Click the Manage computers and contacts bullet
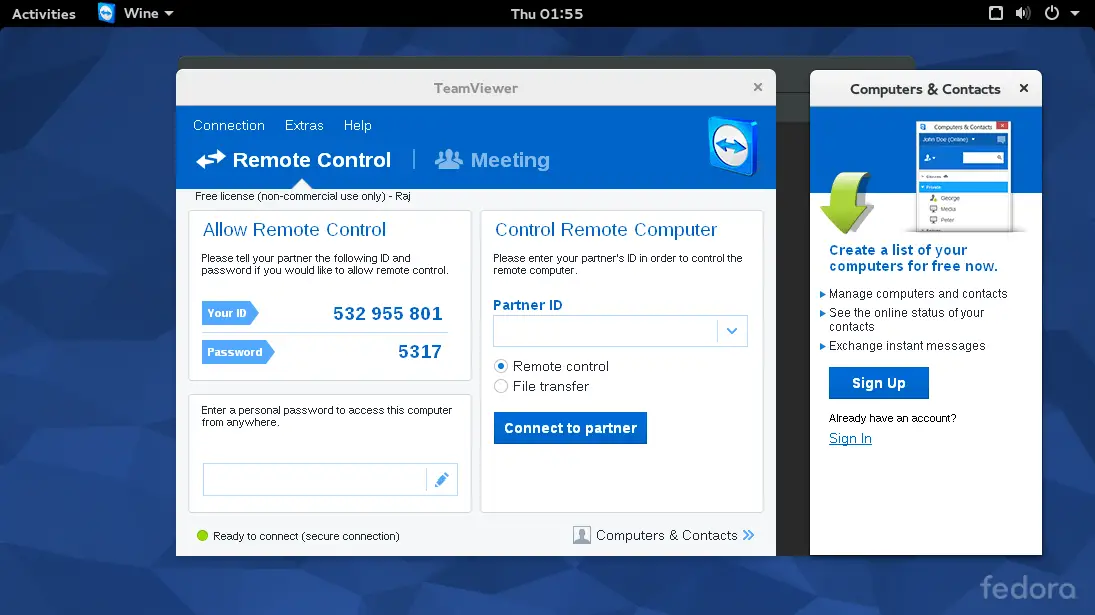 tap(918, 294)
